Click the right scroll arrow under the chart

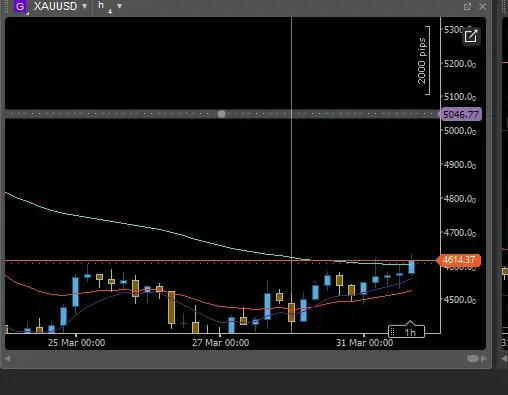[x=484, y=359]
